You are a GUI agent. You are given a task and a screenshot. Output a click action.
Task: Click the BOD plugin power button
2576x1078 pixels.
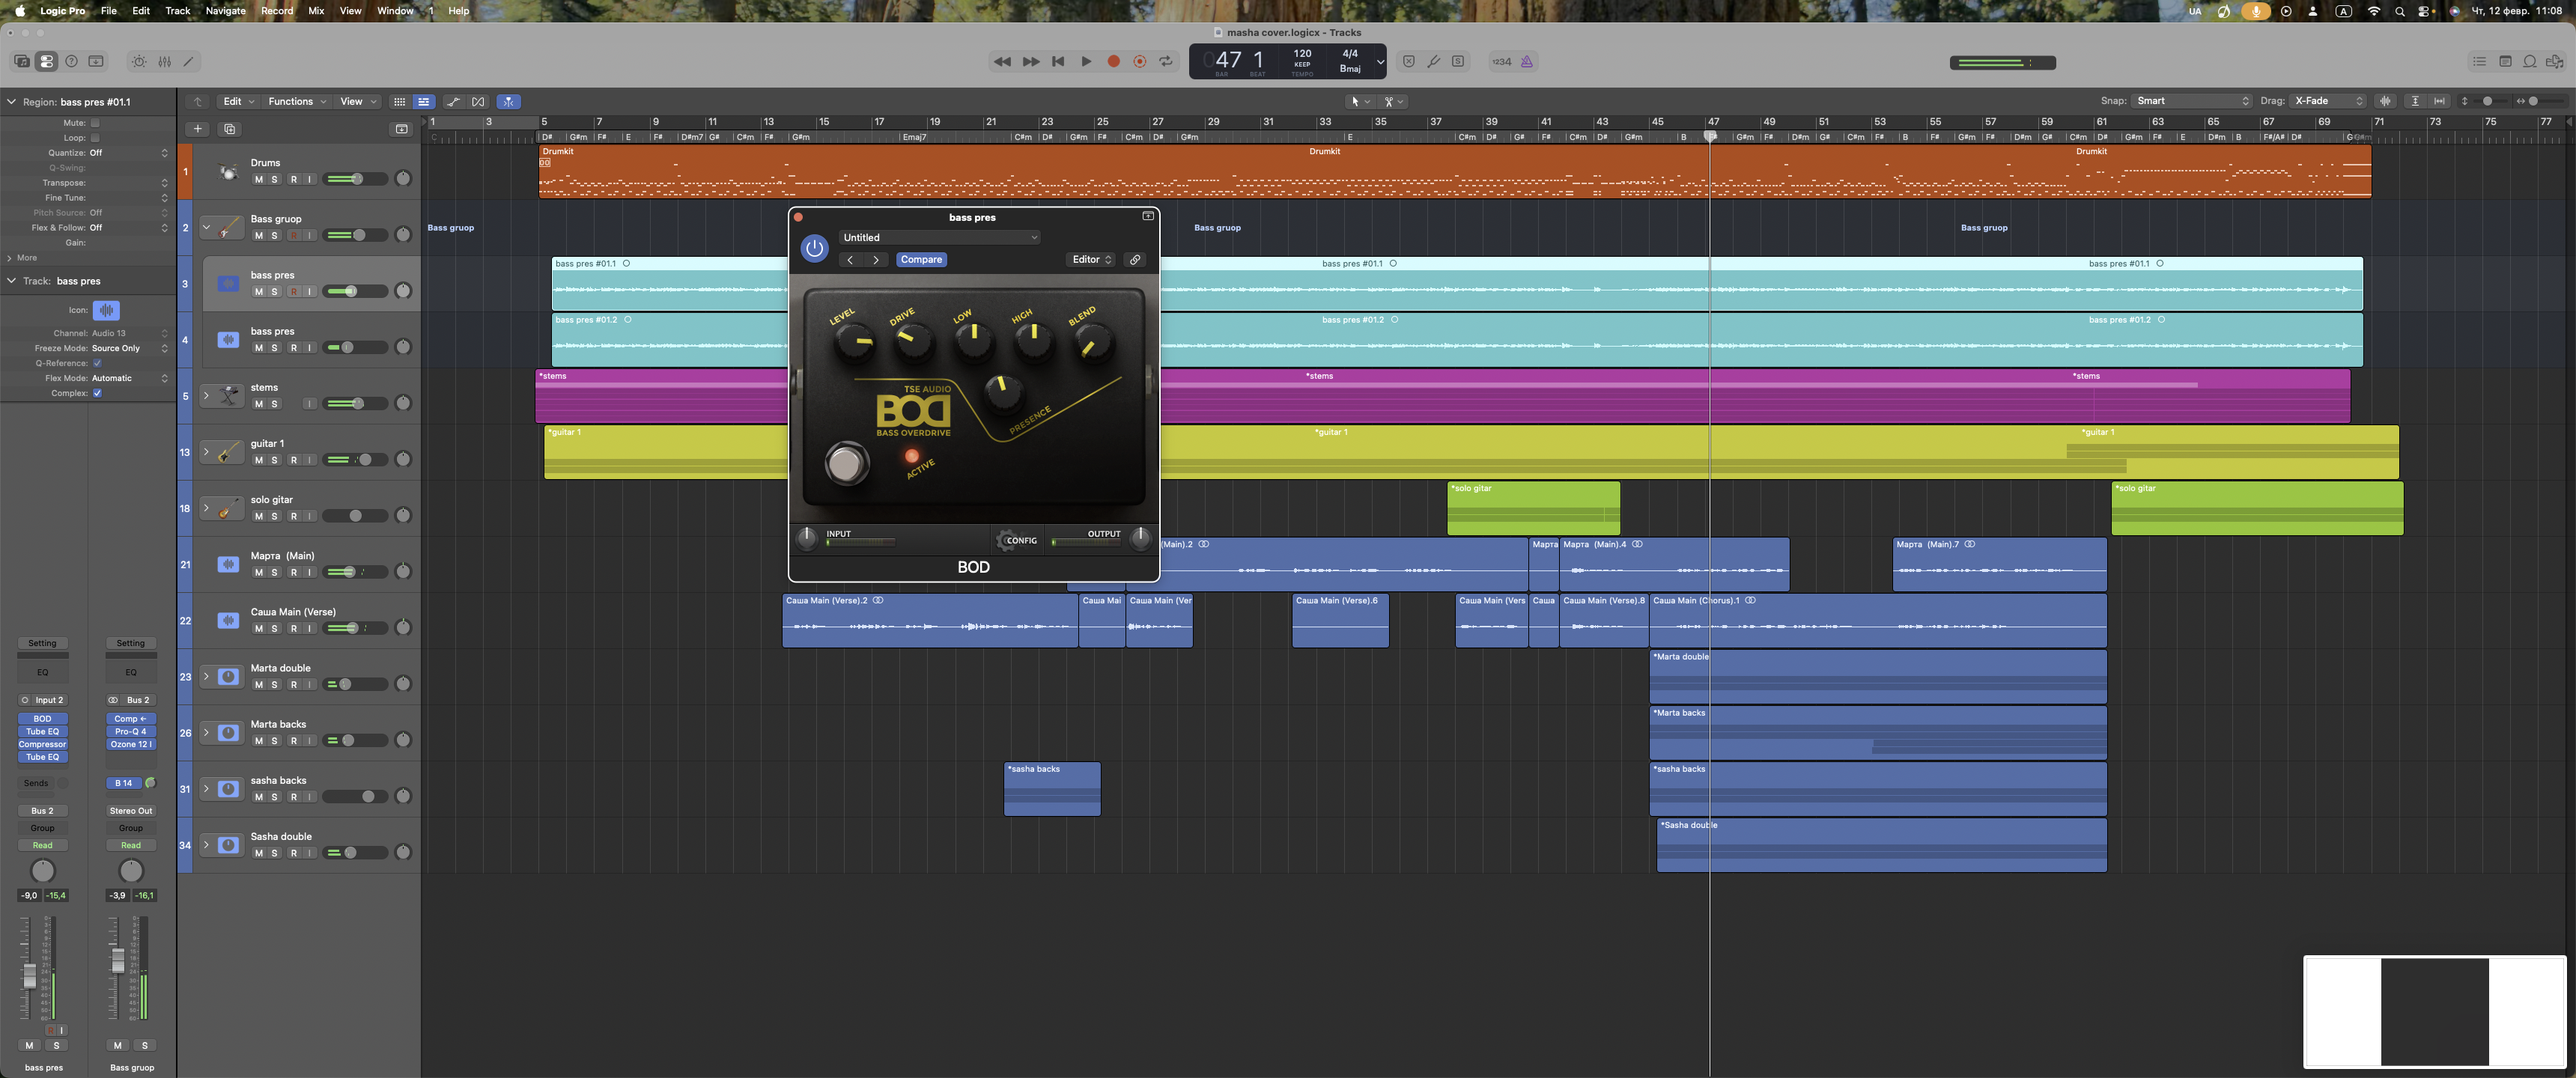point(814,248)
